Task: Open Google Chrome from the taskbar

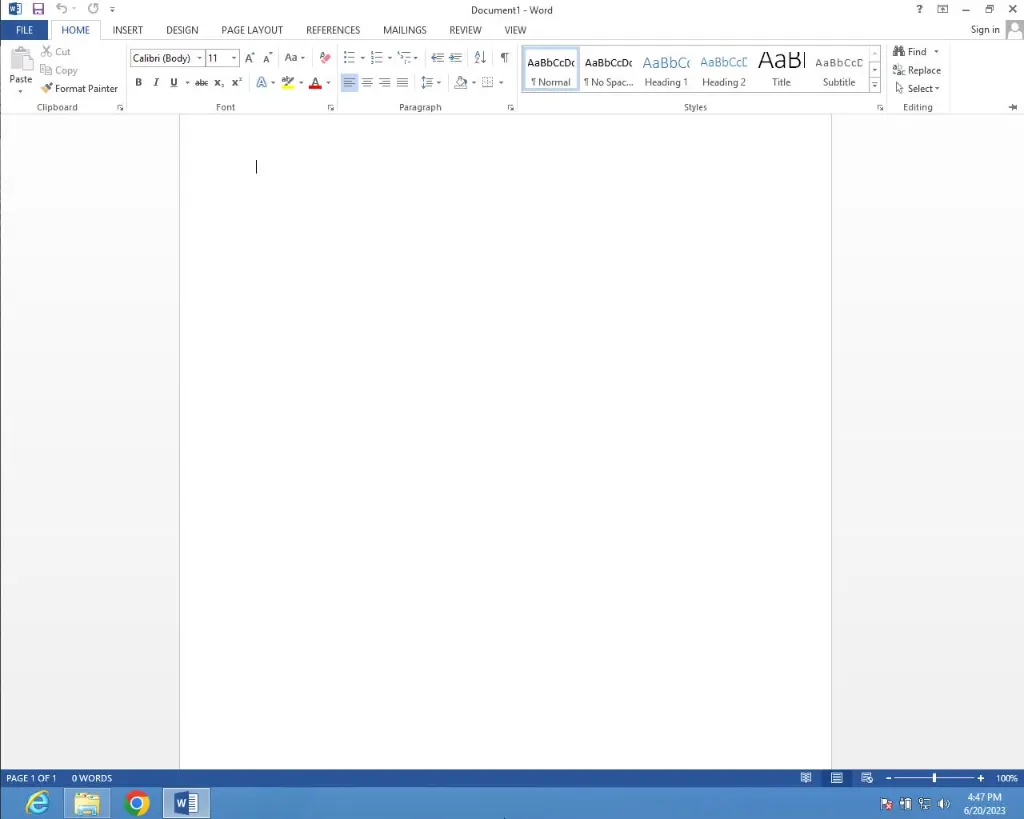Action: (x=137, y=803)
